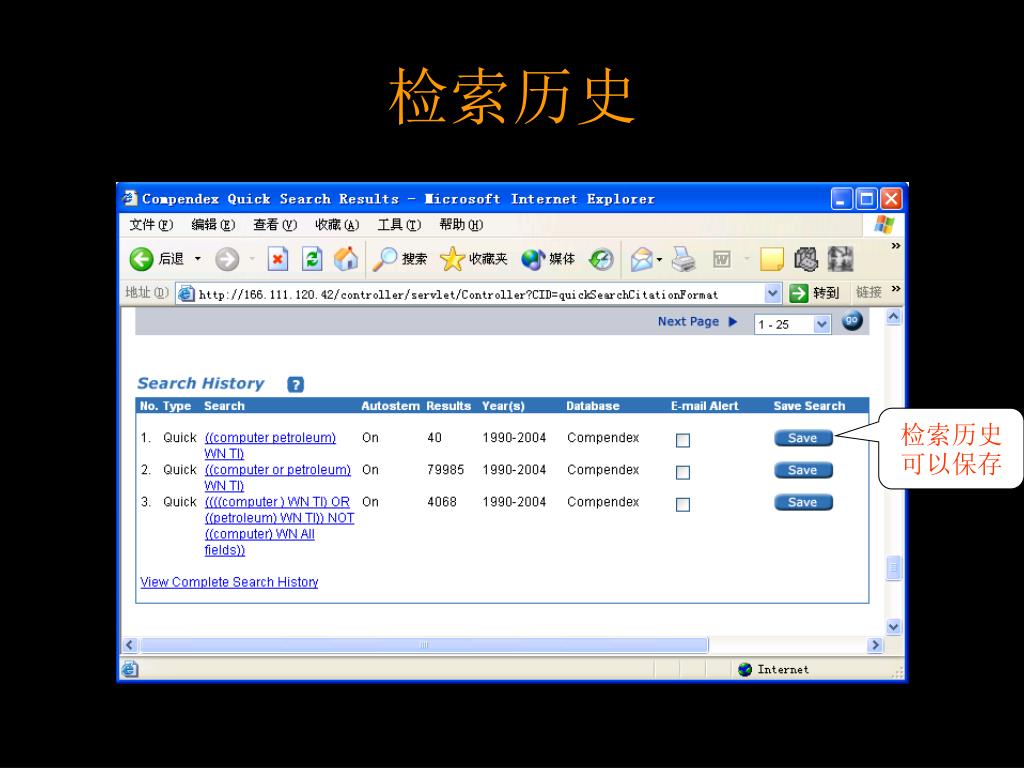Open the 查看(V) menu
The height and width of the screenshot is (768, 1024).
tap(275, 225)
